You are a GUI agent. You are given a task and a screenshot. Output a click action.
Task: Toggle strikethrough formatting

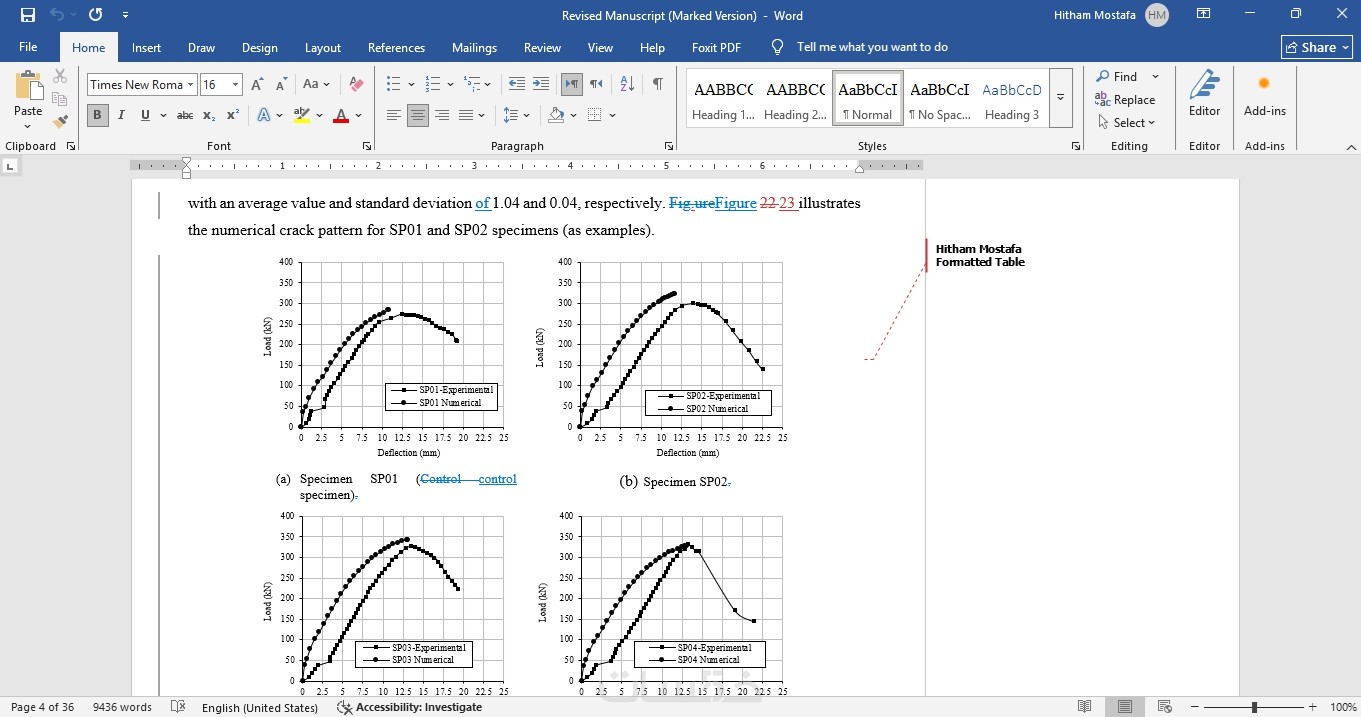tap(185, 116)
